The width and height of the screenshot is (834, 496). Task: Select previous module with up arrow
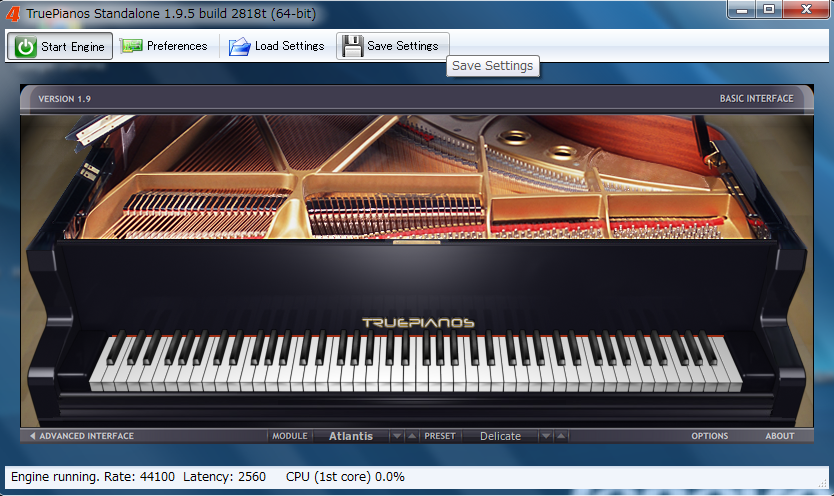pos(412,436)
